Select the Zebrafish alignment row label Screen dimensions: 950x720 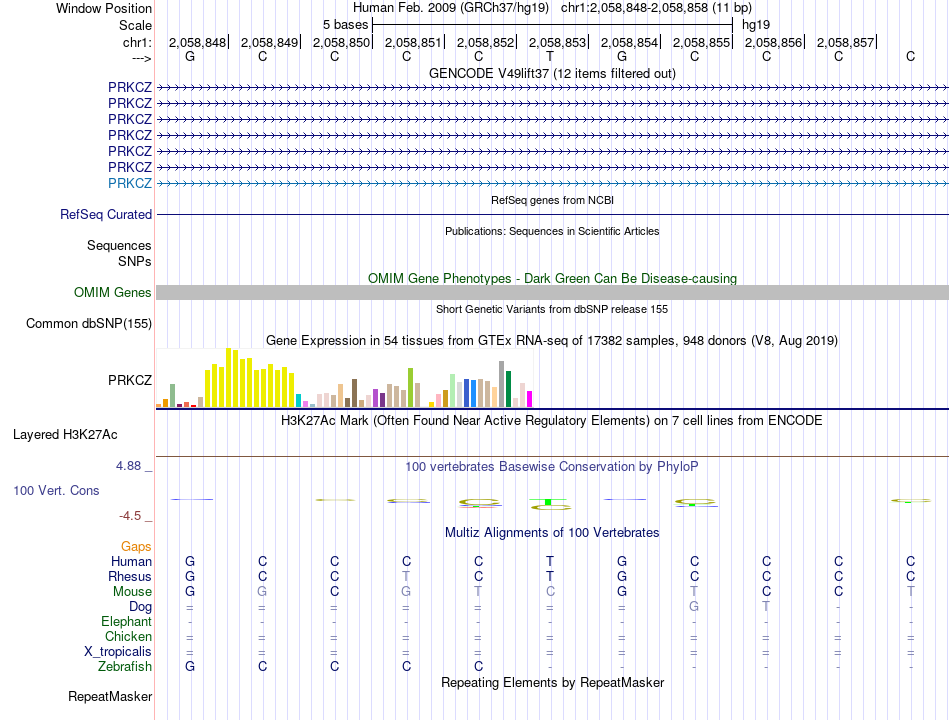pyautogui.click(x=125, y=667)
